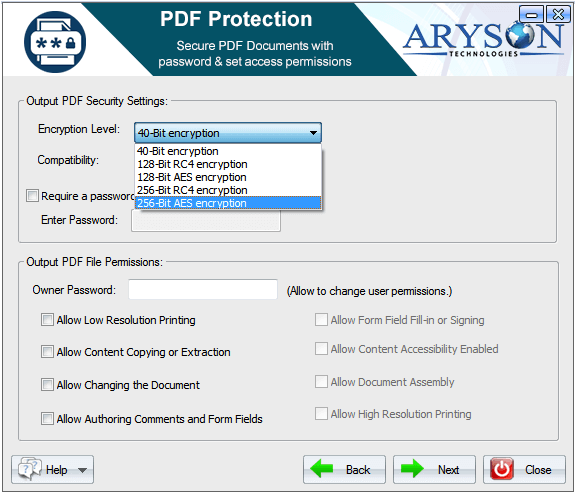Click the Enter Password label
This screenshot has height=493, width=575.
tap(79, 220)
